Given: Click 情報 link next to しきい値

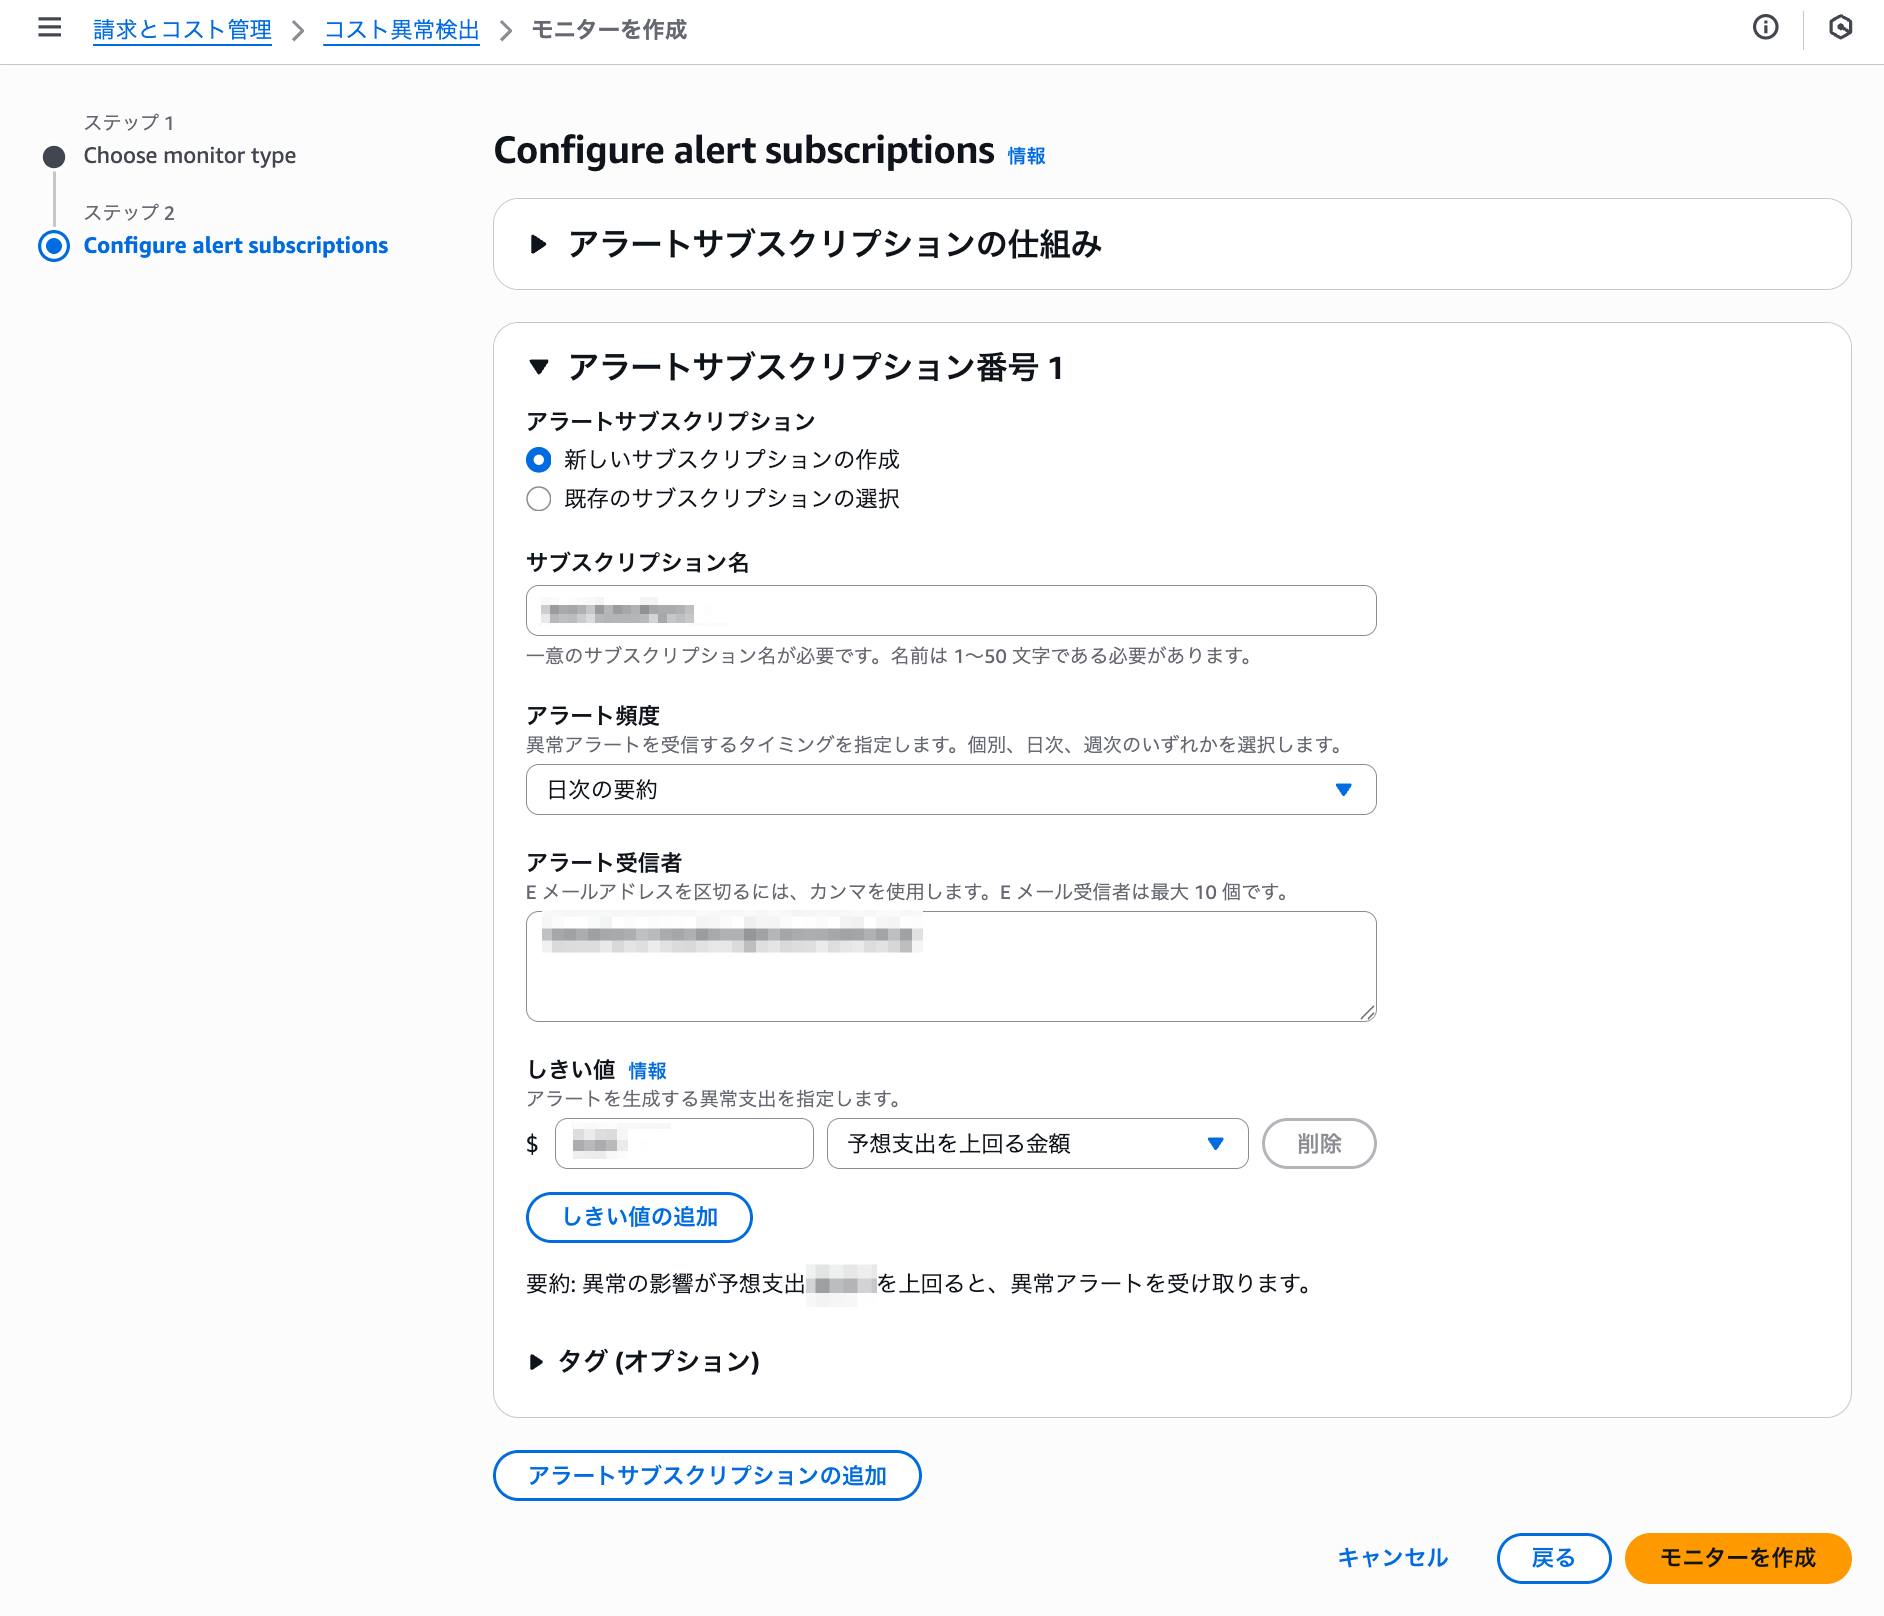Looking at the screenshot, I should pyautogui.click(x=647, y=1071).
